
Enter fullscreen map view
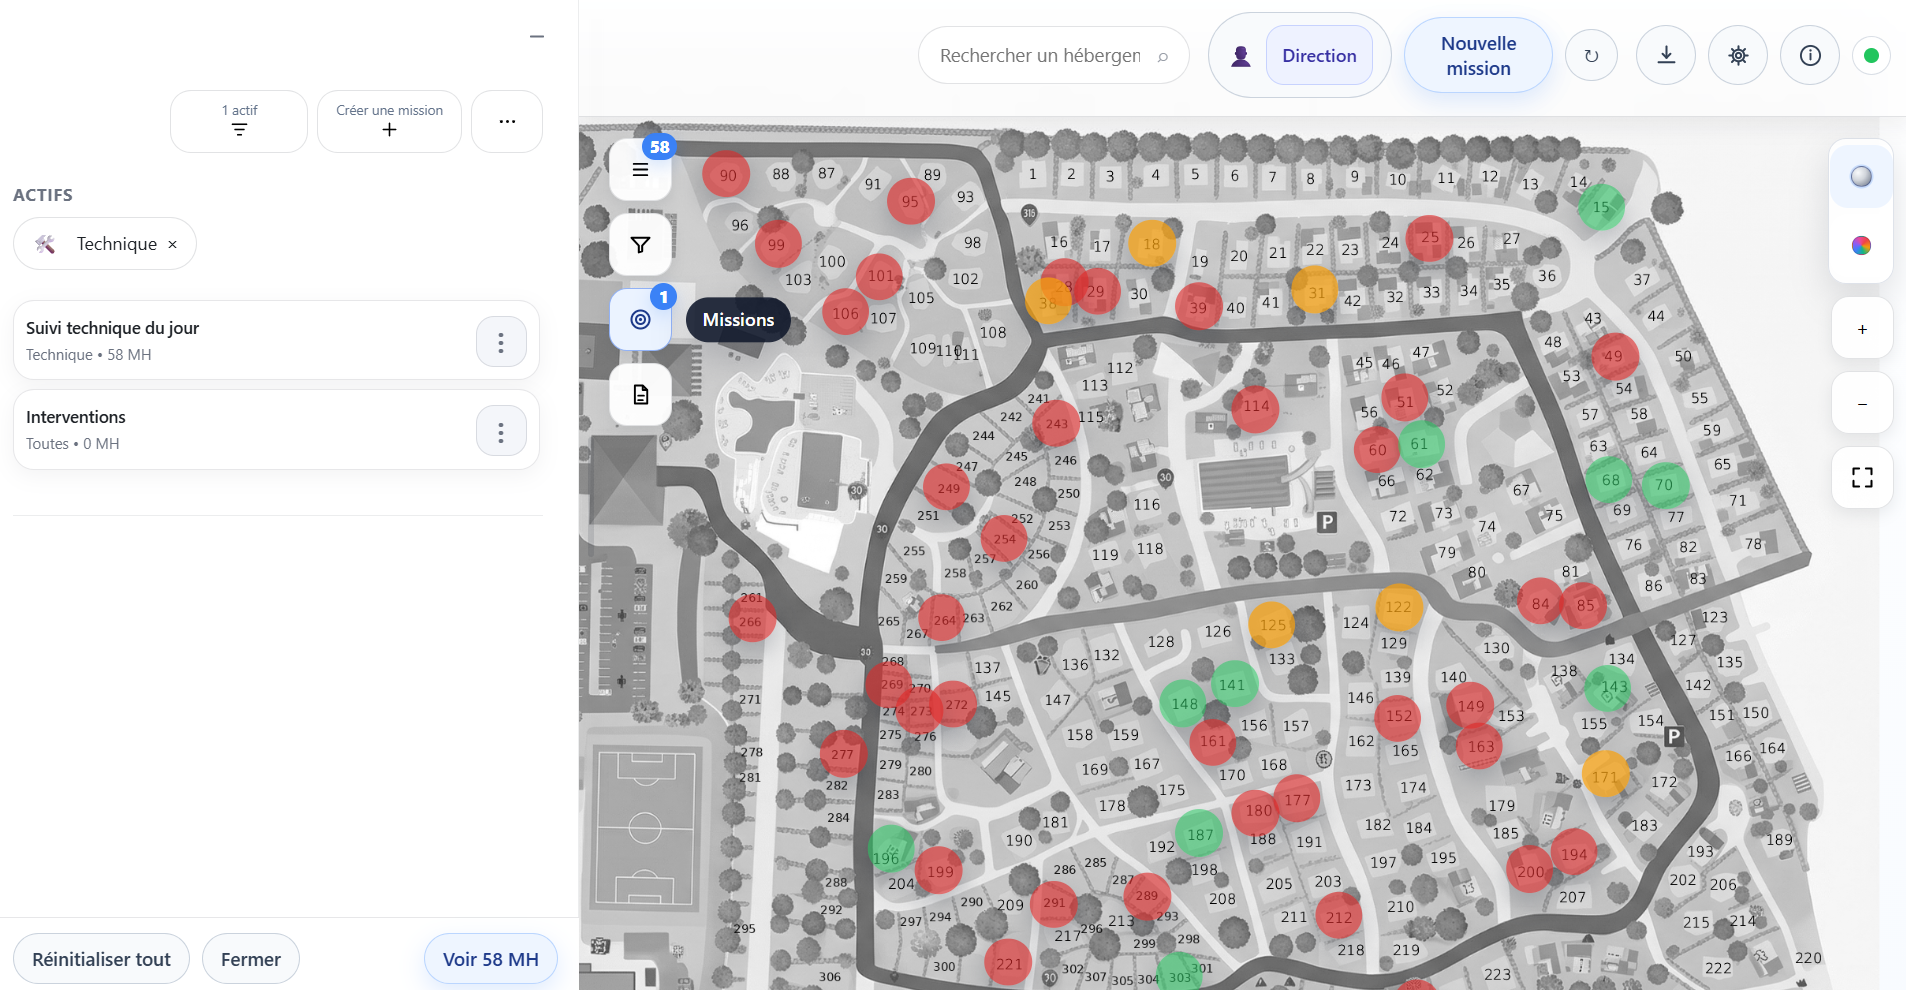(1862, 478)
